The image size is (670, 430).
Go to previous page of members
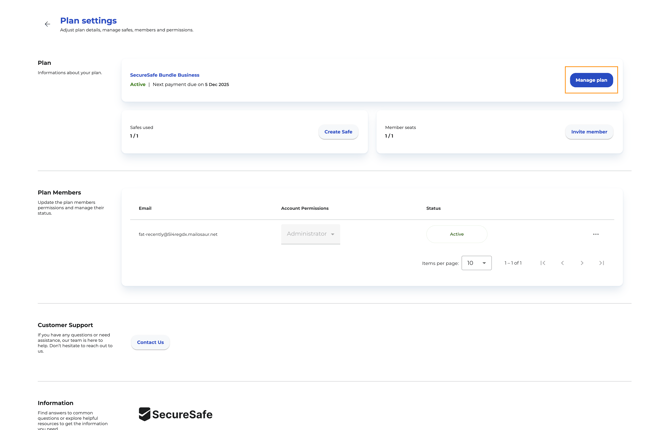563,263
